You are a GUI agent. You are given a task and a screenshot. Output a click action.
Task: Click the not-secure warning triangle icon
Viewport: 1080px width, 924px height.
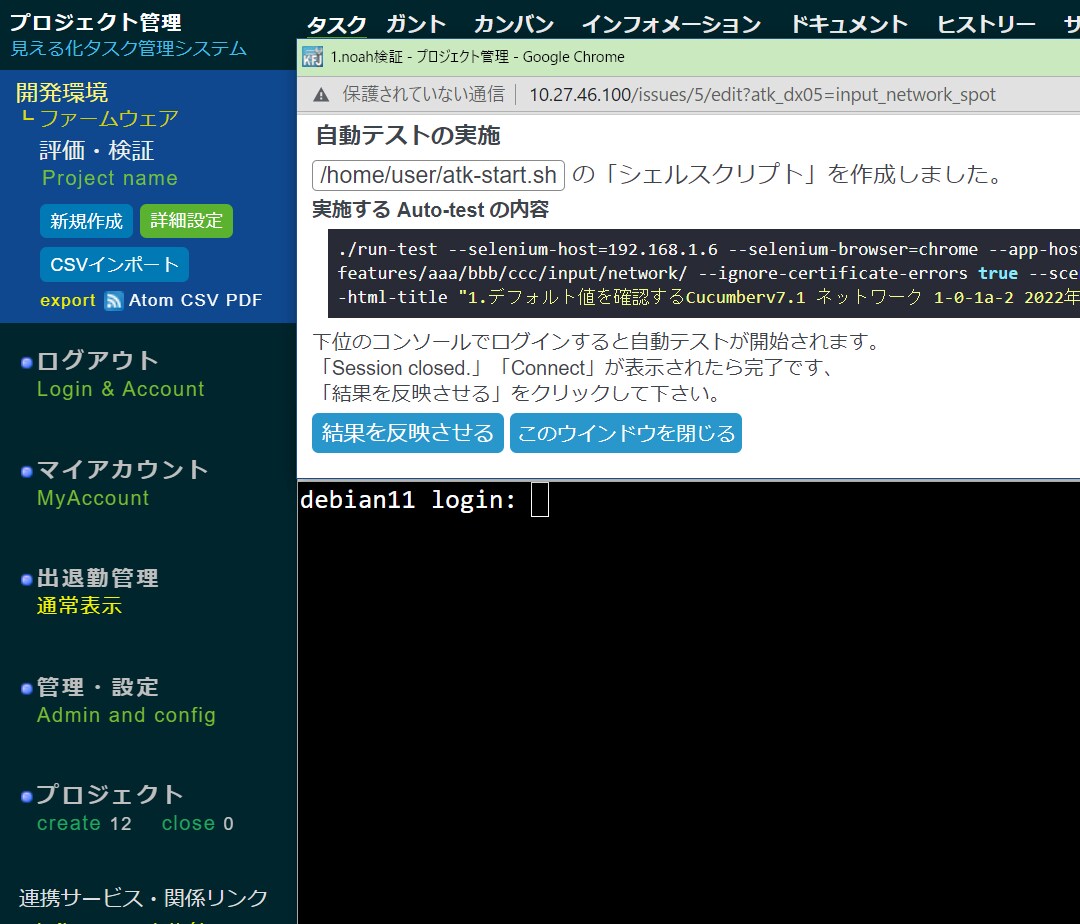click(321, 95)
